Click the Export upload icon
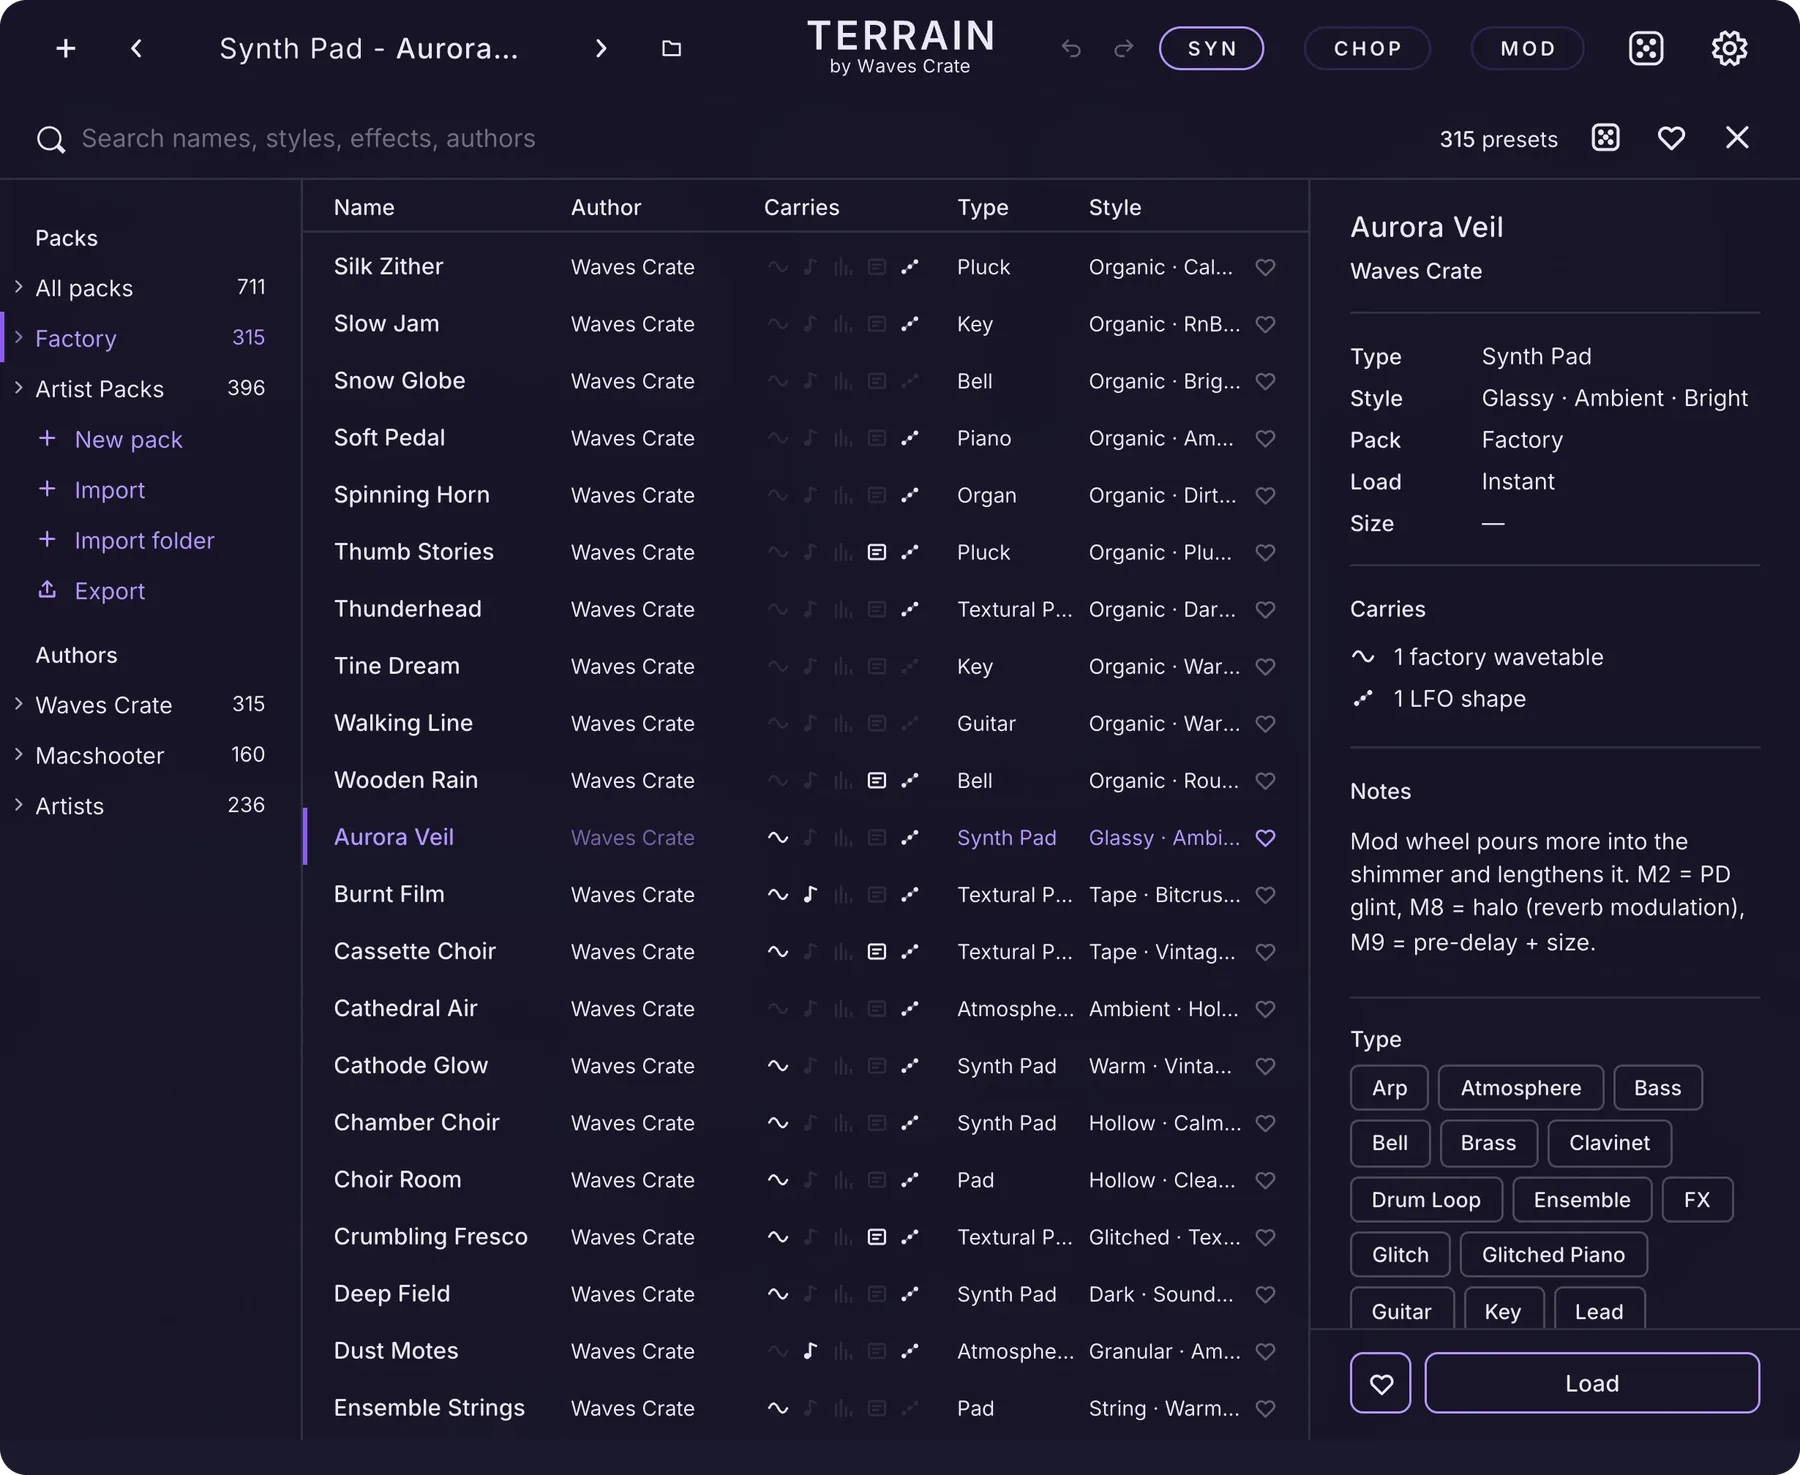 pos(47,590)
